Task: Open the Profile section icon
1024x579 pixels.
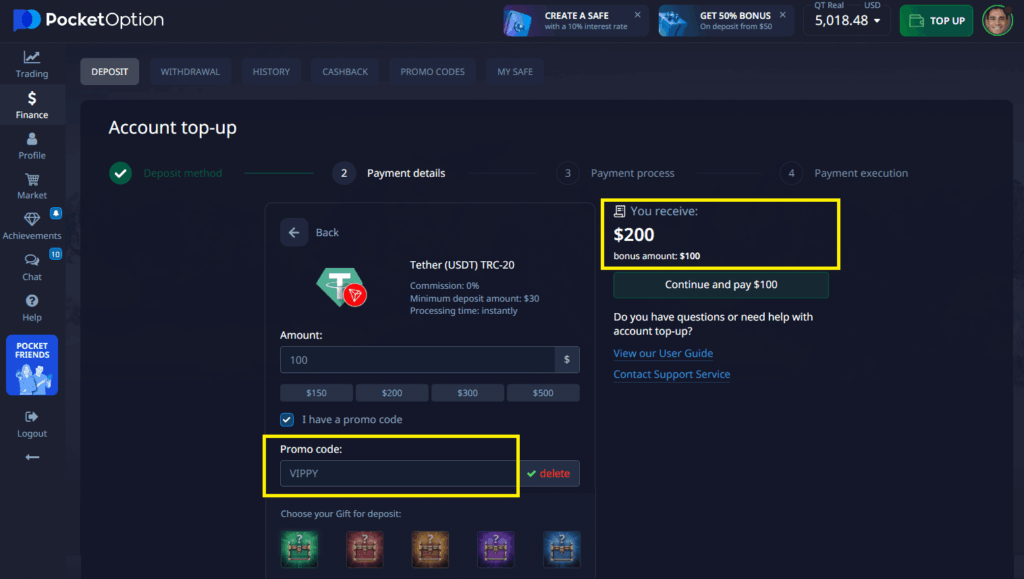Action: point(31,141)
